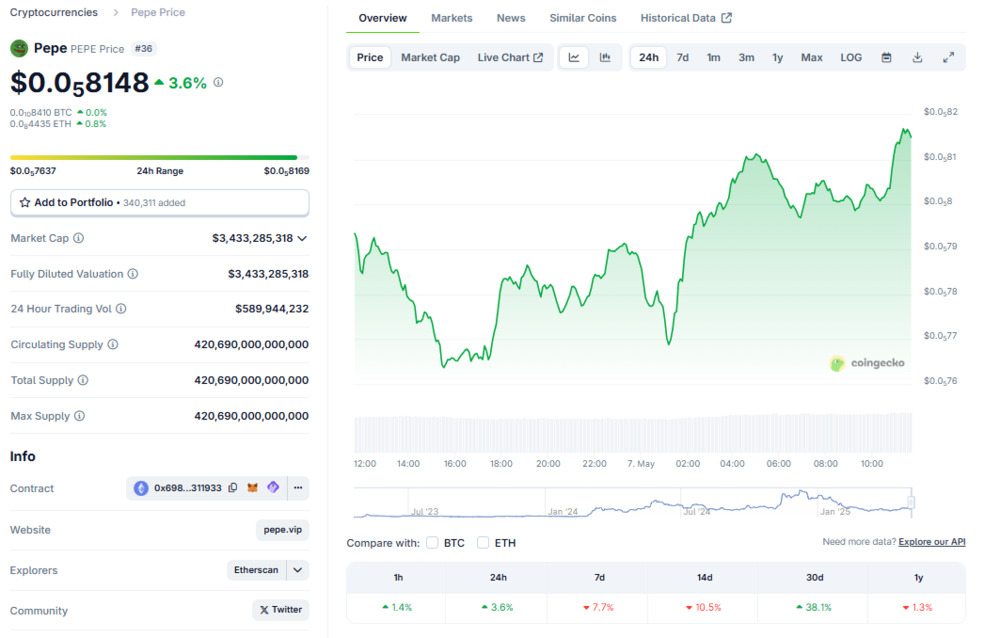The width and height of the screenshot is (984, 638).
Task: Enable ETH comparison checkbox
Action: point(483,543)
